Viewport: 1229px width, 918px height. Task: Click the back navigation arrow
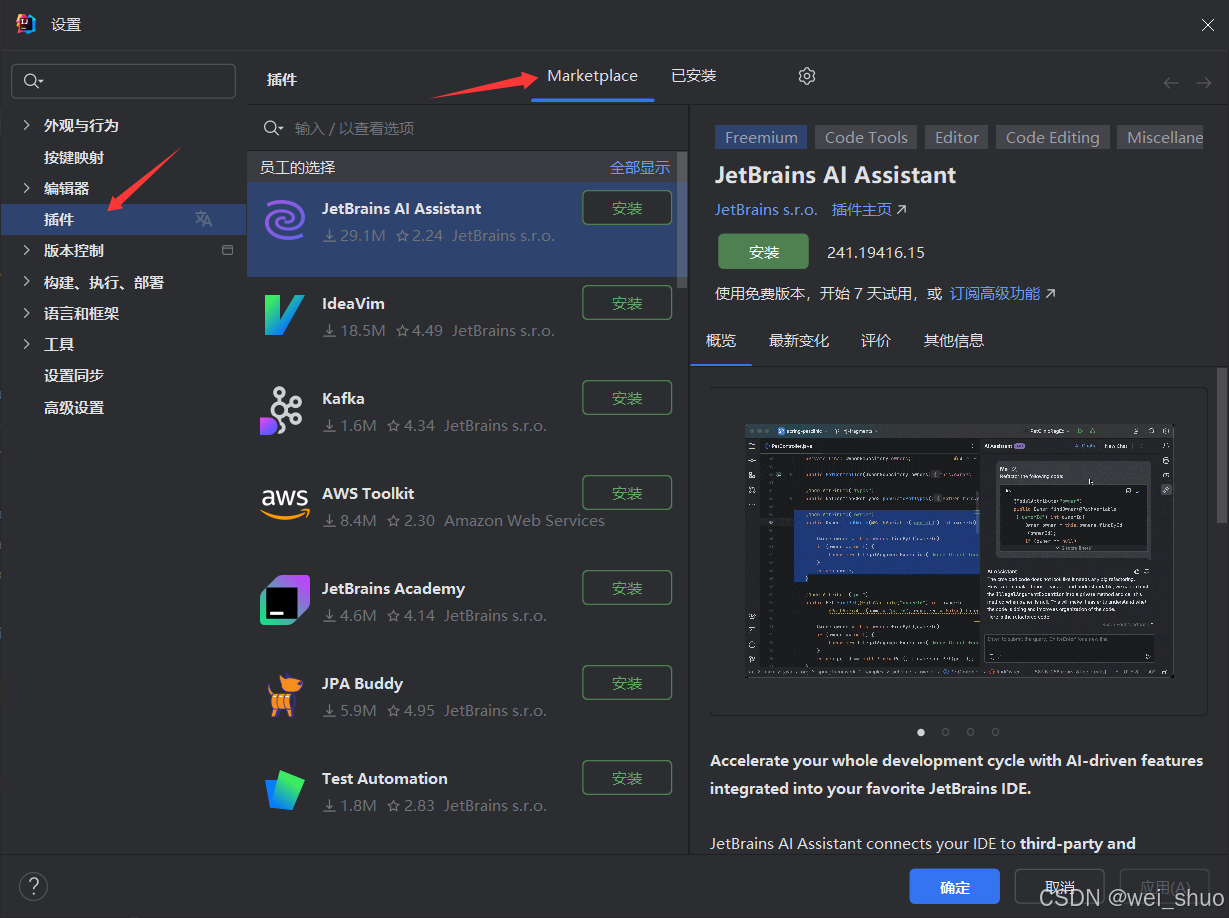coord(1171,83)
